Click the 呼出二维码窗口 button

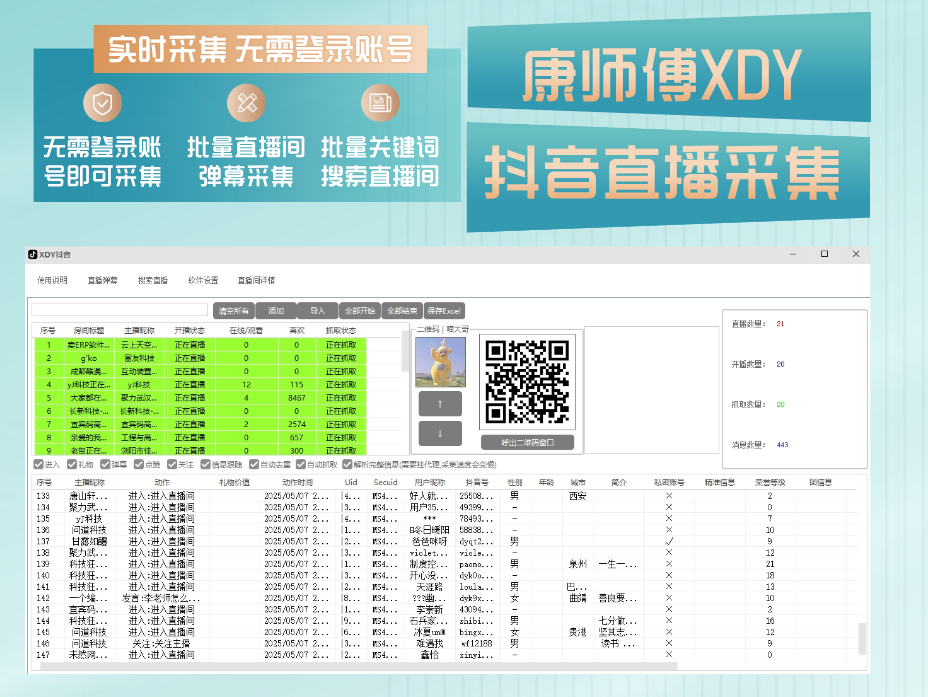[526, 442]
